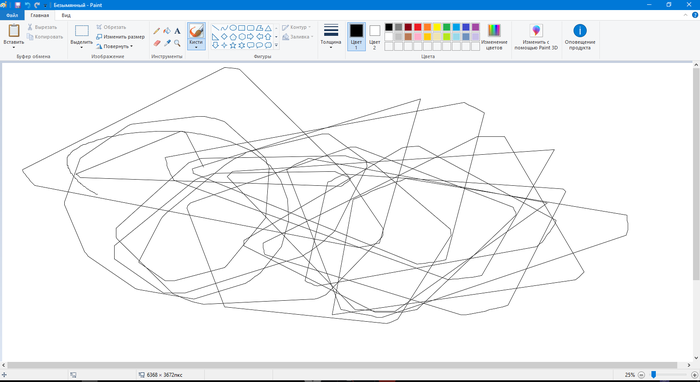
Task: Open the Изменение цветов color editor
Action: coord(494,37)
